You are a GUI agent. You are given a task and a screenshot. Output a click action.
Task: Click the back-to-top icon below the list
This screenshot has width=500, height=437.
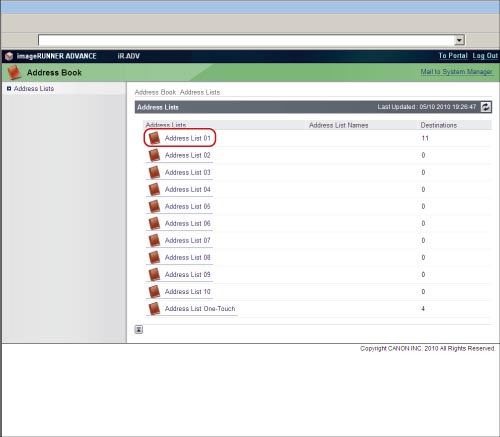tap(139, 329)
